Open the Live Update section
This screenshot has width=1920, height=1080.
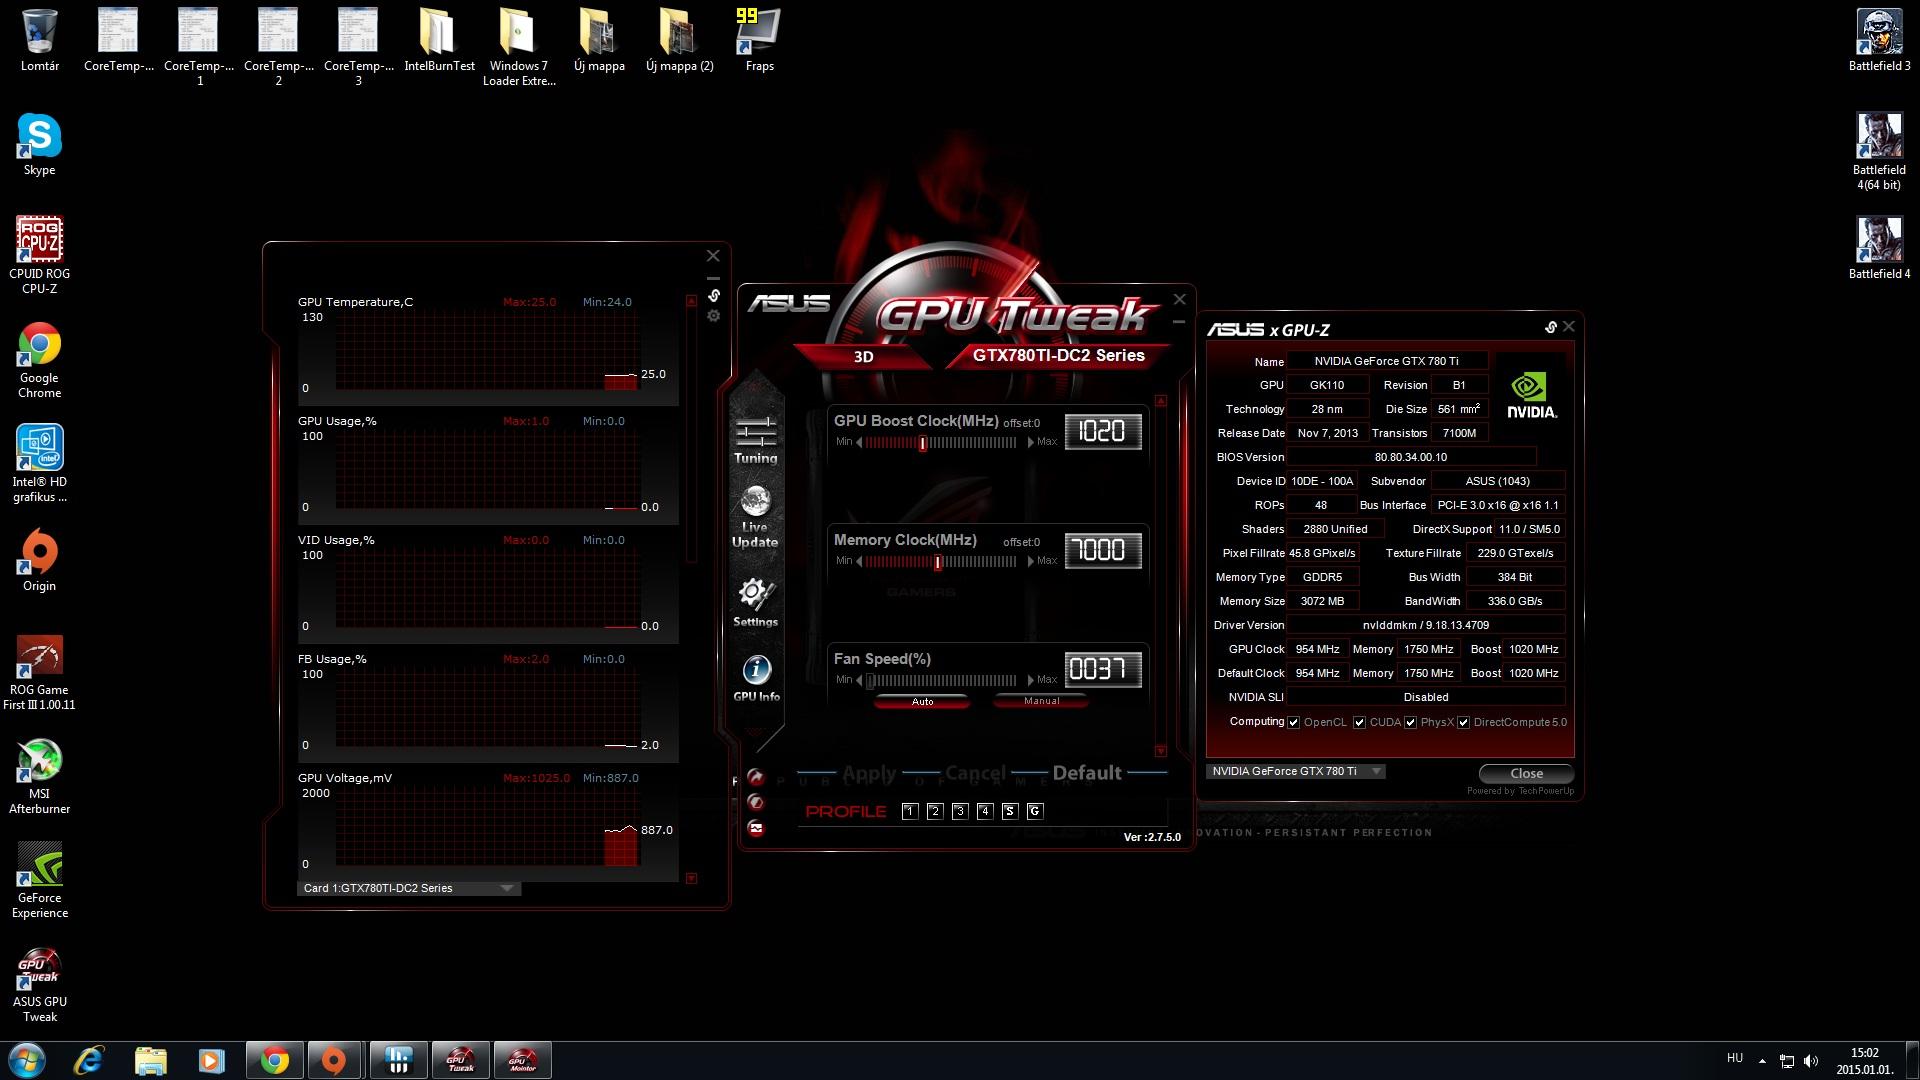755,517
